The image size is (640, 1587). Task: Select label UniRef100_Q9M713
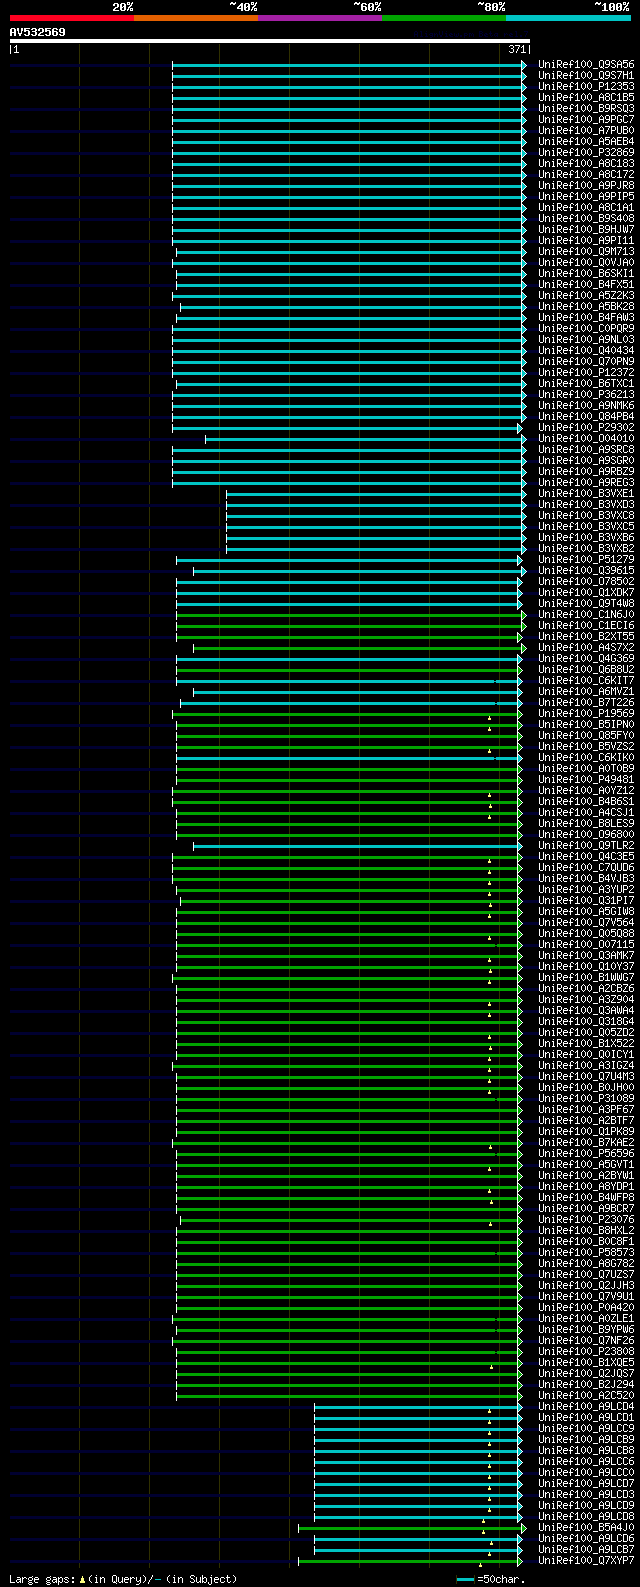pyautogui.click(x=586, y=251)
